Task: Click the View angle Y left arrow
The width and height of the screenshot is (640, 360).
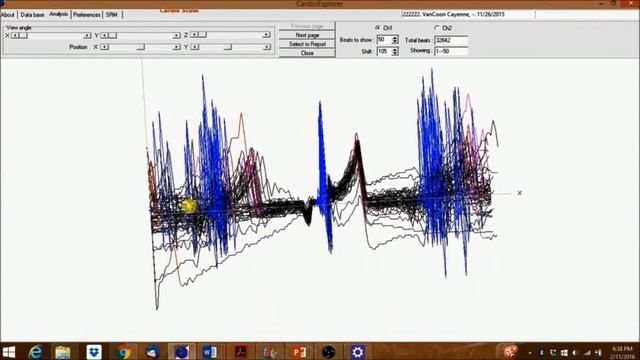Action: tap(104, 36)
